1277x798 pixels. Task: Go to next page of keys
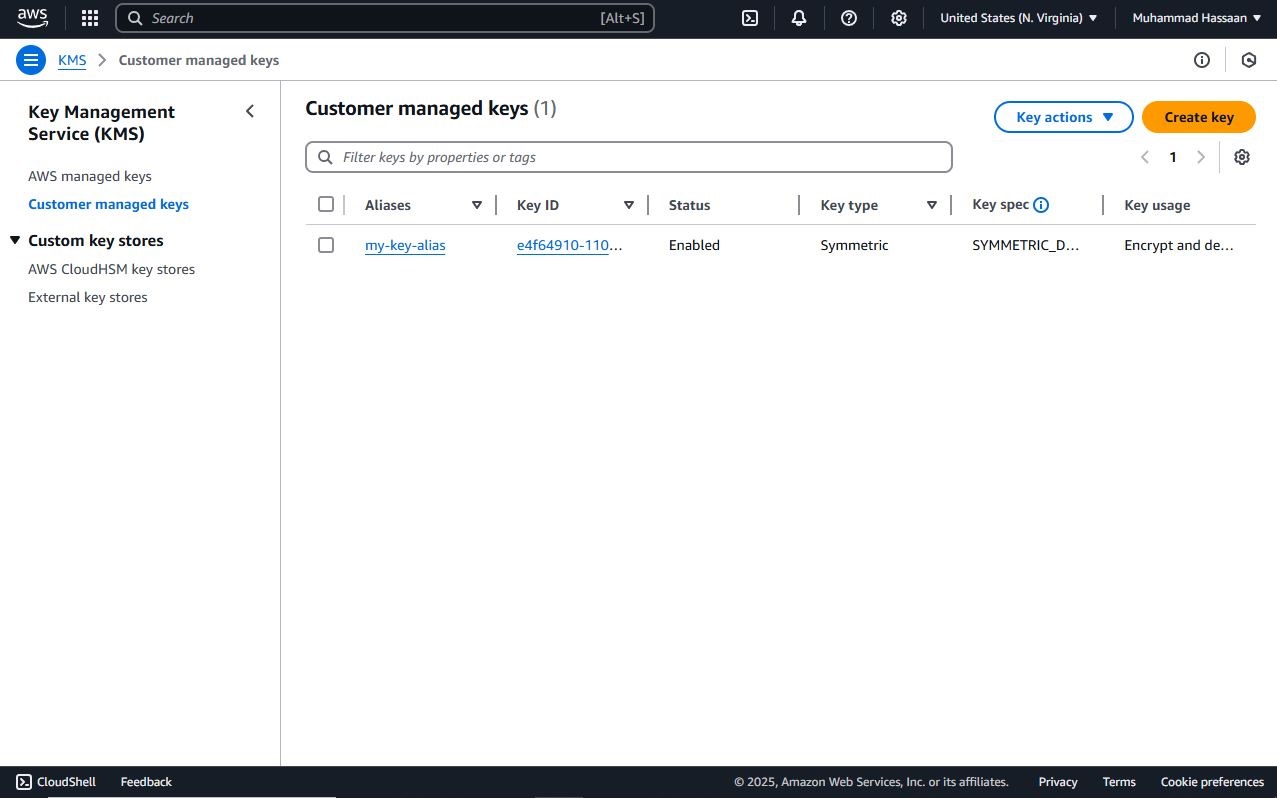point(1201,157)
